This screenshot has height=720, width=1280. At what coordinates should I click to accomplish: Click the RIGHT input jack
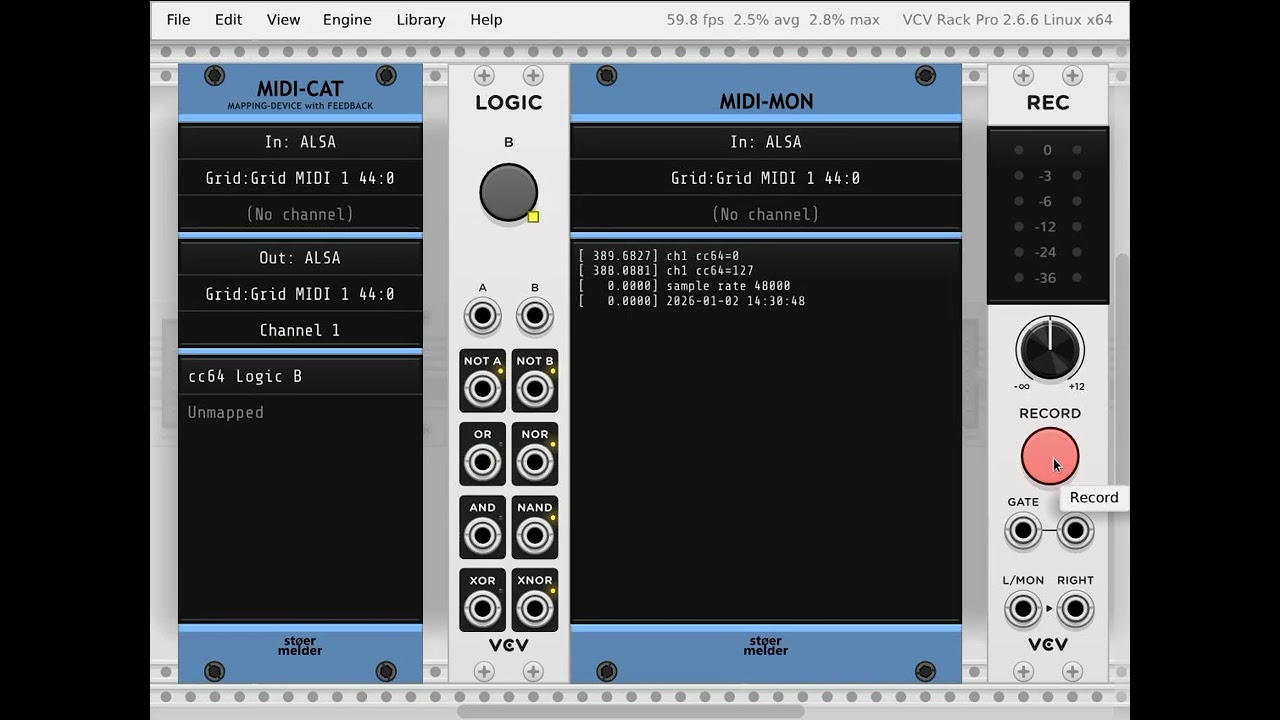(1076, 609)
